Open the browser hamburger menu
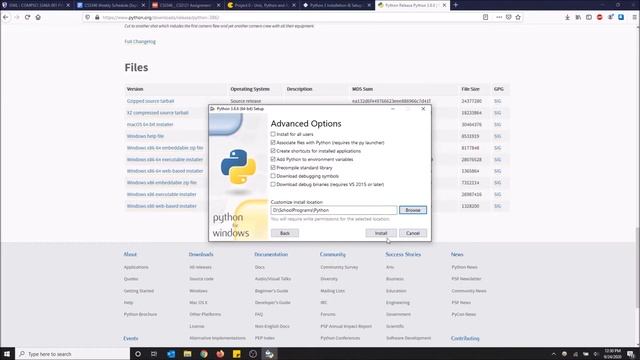Viewport: 640px width, 360px height. point(634,17)
